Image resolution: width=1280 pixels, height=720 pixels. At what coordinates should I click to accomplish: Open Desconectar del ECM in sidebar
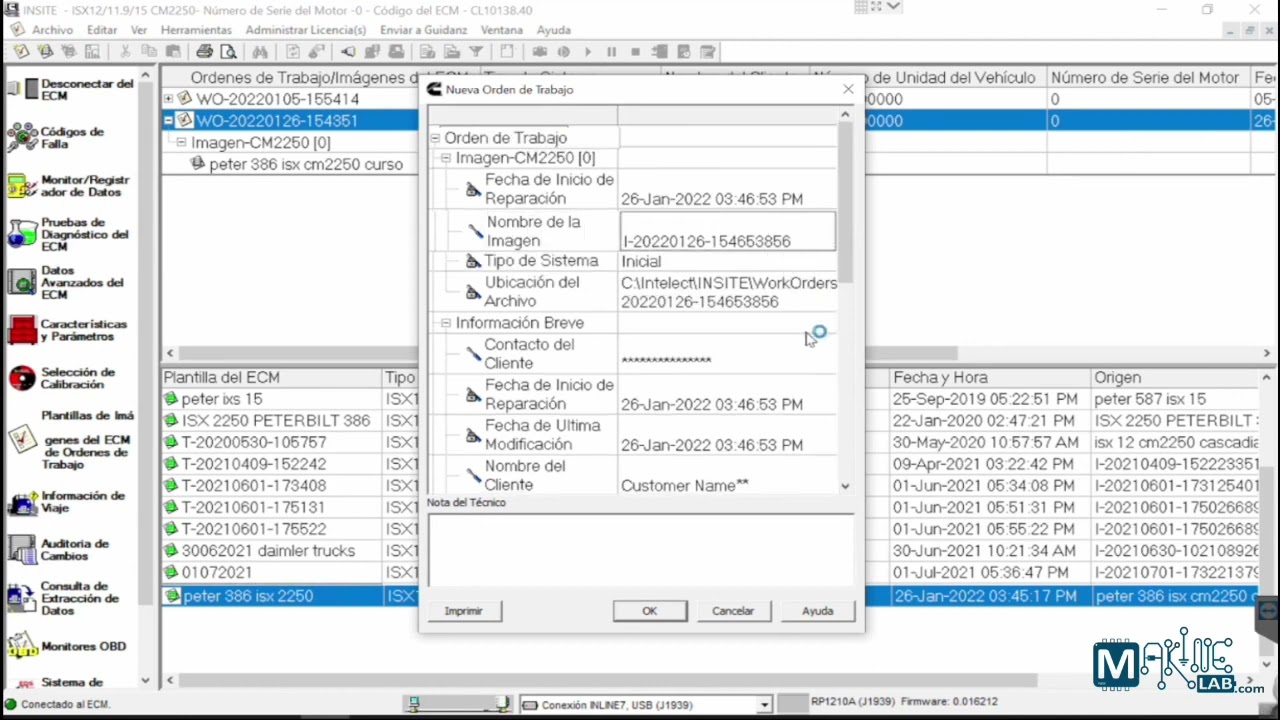pyautogui.click(x=71, y=90)
